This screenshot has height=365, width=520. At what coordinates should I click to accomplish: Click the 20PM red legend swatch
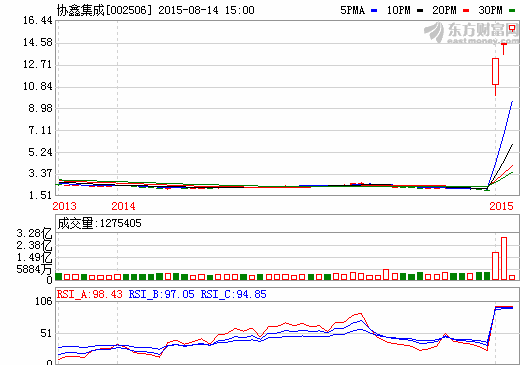tap(466, 11)
